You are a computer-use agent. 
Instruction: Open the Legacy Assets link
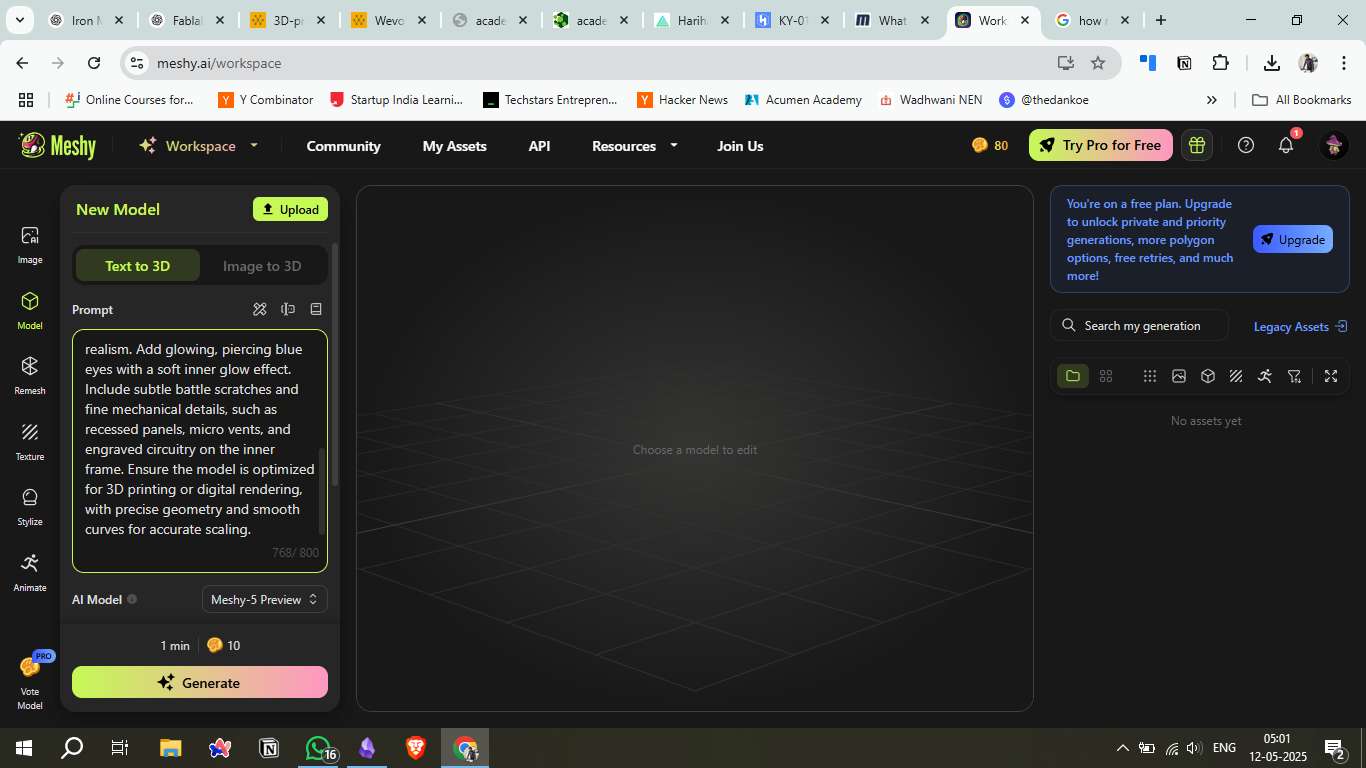pyautogui.click(x=1300, y=326)
